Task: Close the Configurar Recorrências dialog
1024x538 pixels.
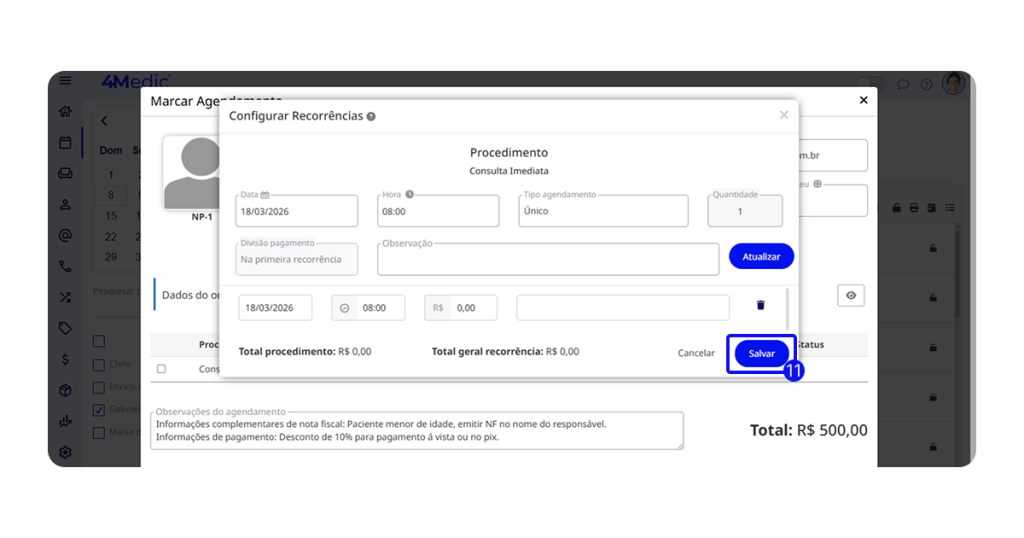Action: coord(783,115)
